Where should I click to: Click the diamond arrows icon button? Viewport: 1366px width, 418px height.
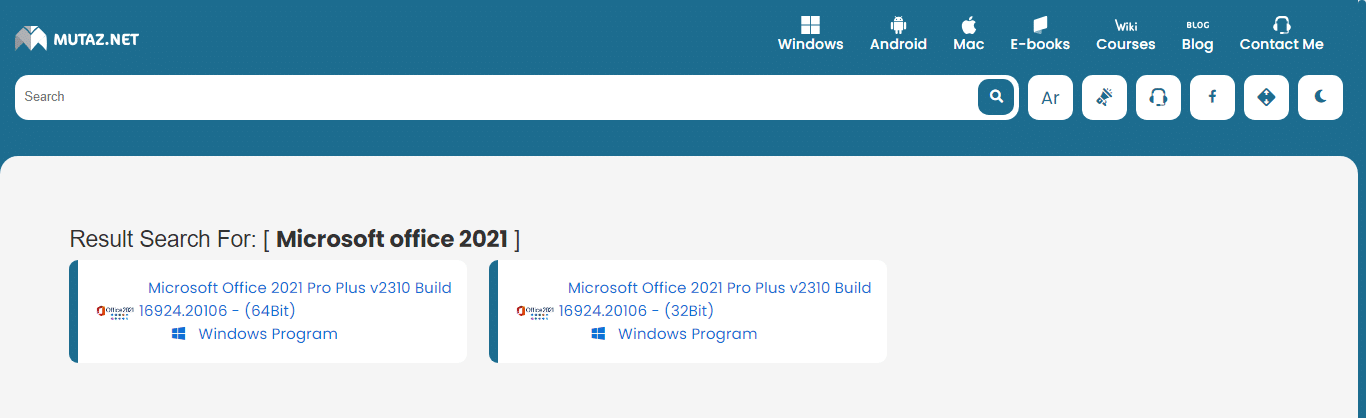coord(1266,97)
